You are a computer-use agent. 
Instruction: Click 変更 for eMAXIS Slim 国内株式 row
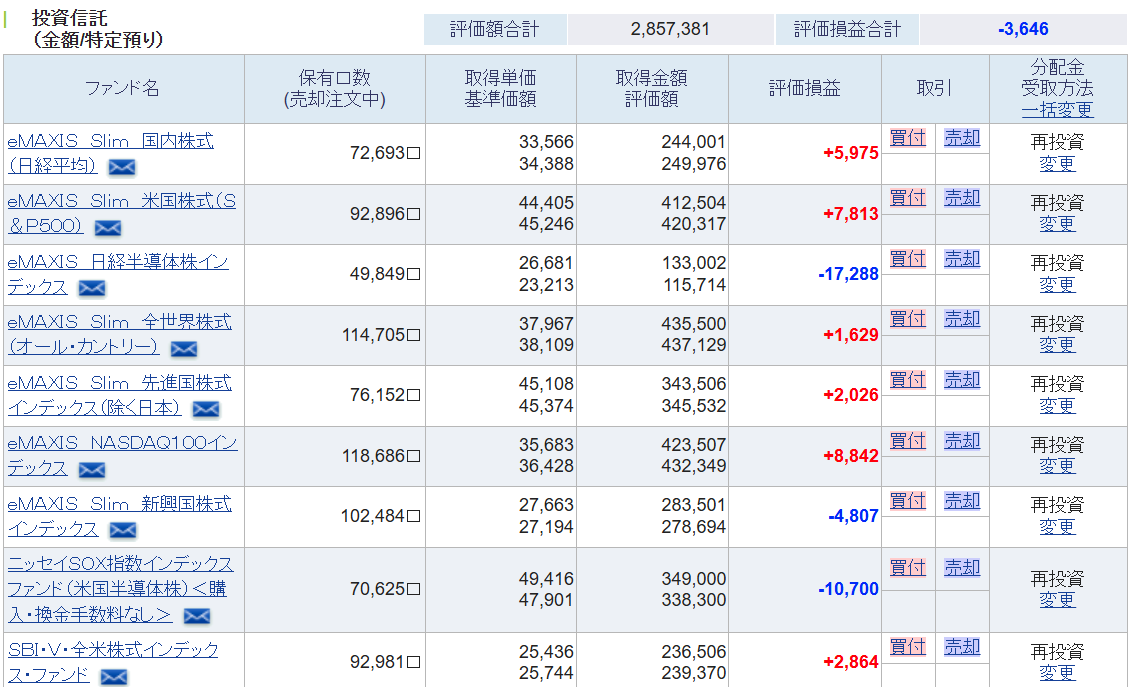tap(1057, 164)
